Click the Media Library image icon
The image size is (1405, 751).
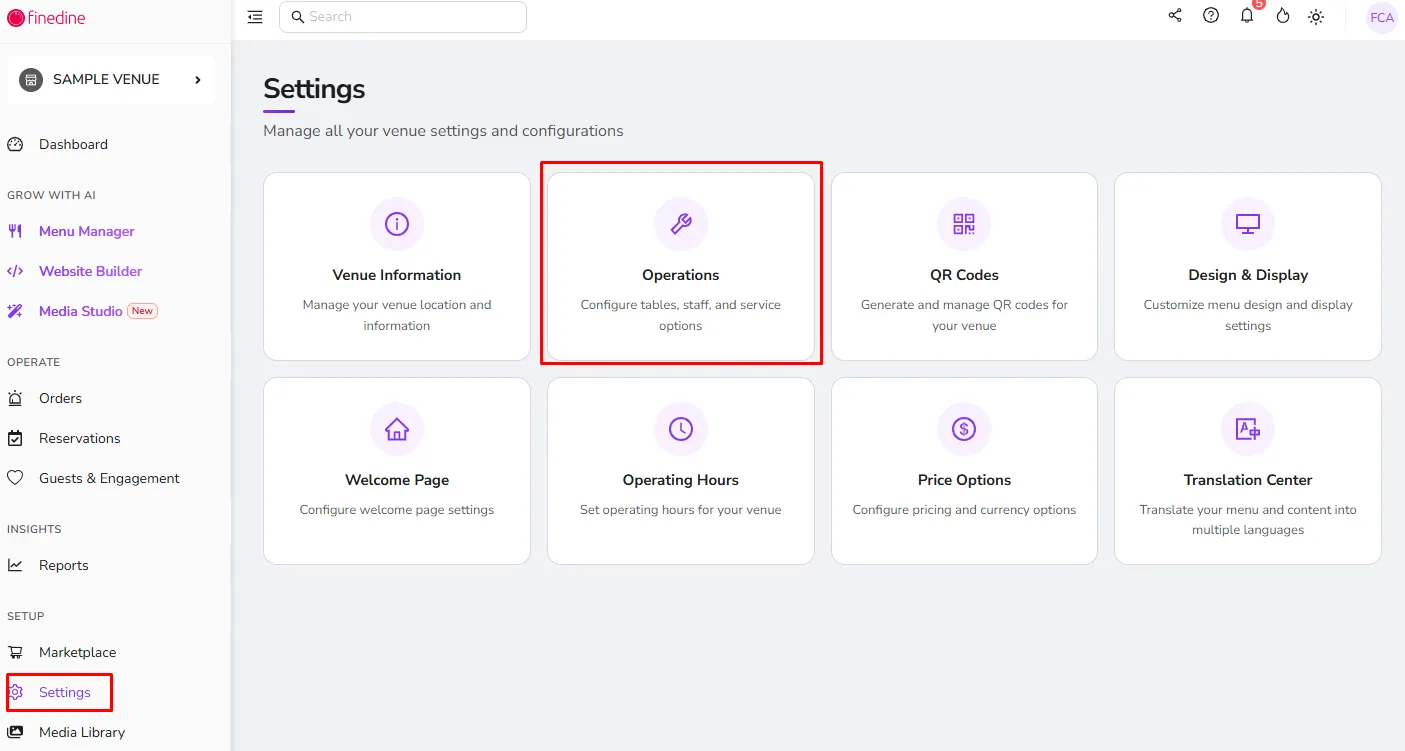click(x=15, y=732)
